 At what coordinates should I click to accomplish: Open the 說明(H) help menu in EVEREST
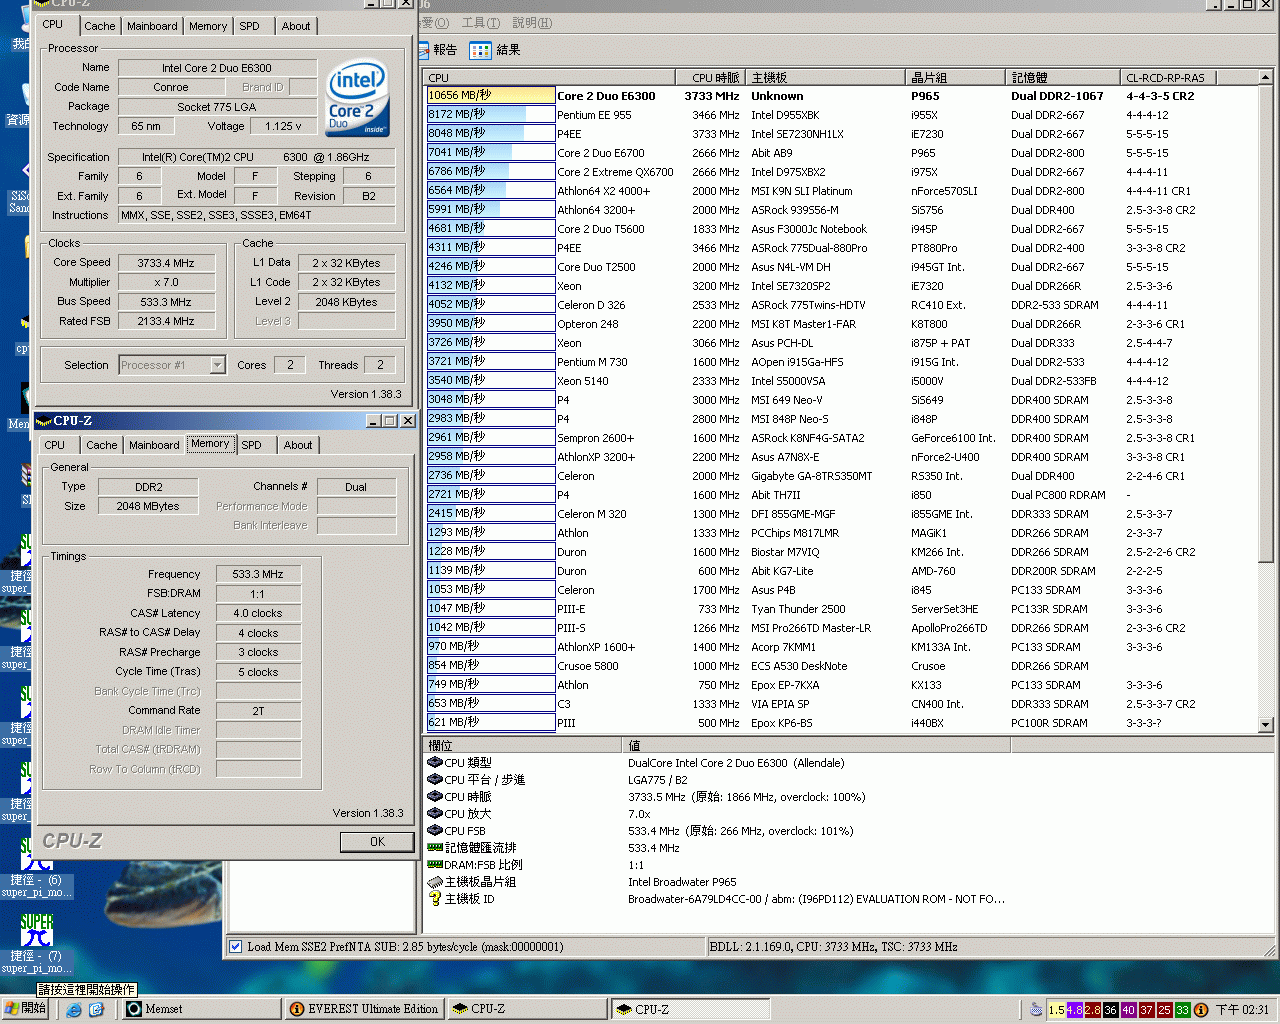click(532, 23)
